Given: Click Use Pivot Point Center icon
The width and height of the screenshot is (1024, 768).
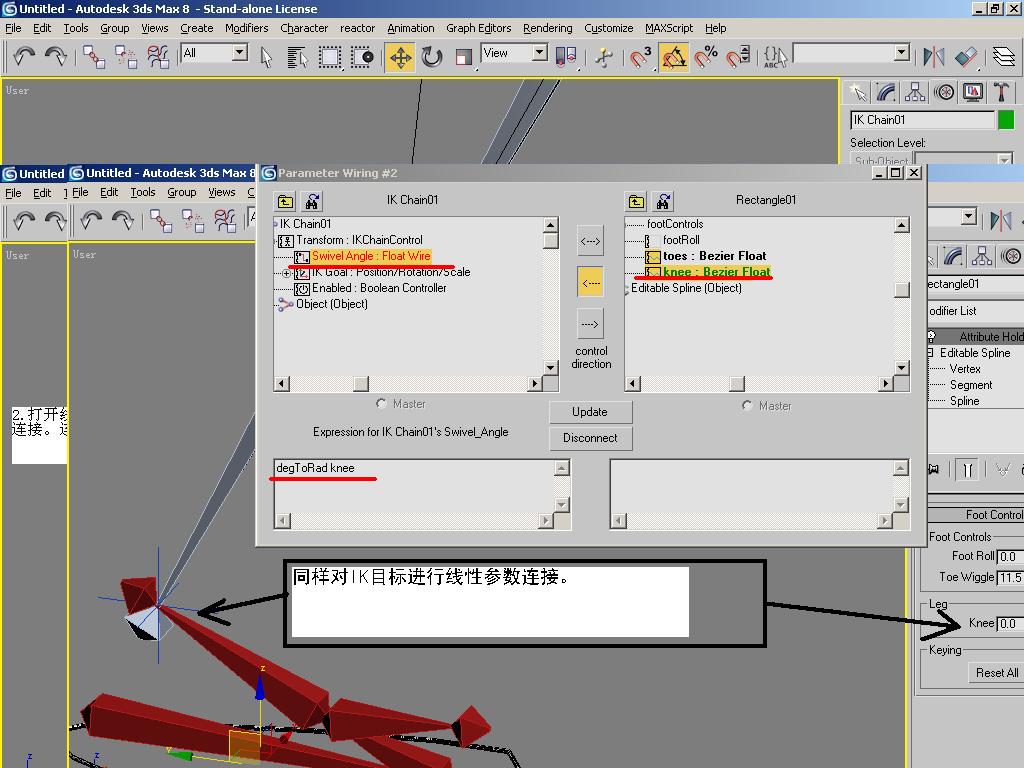Looking at the screenshot, I should (x=566, y=57).
